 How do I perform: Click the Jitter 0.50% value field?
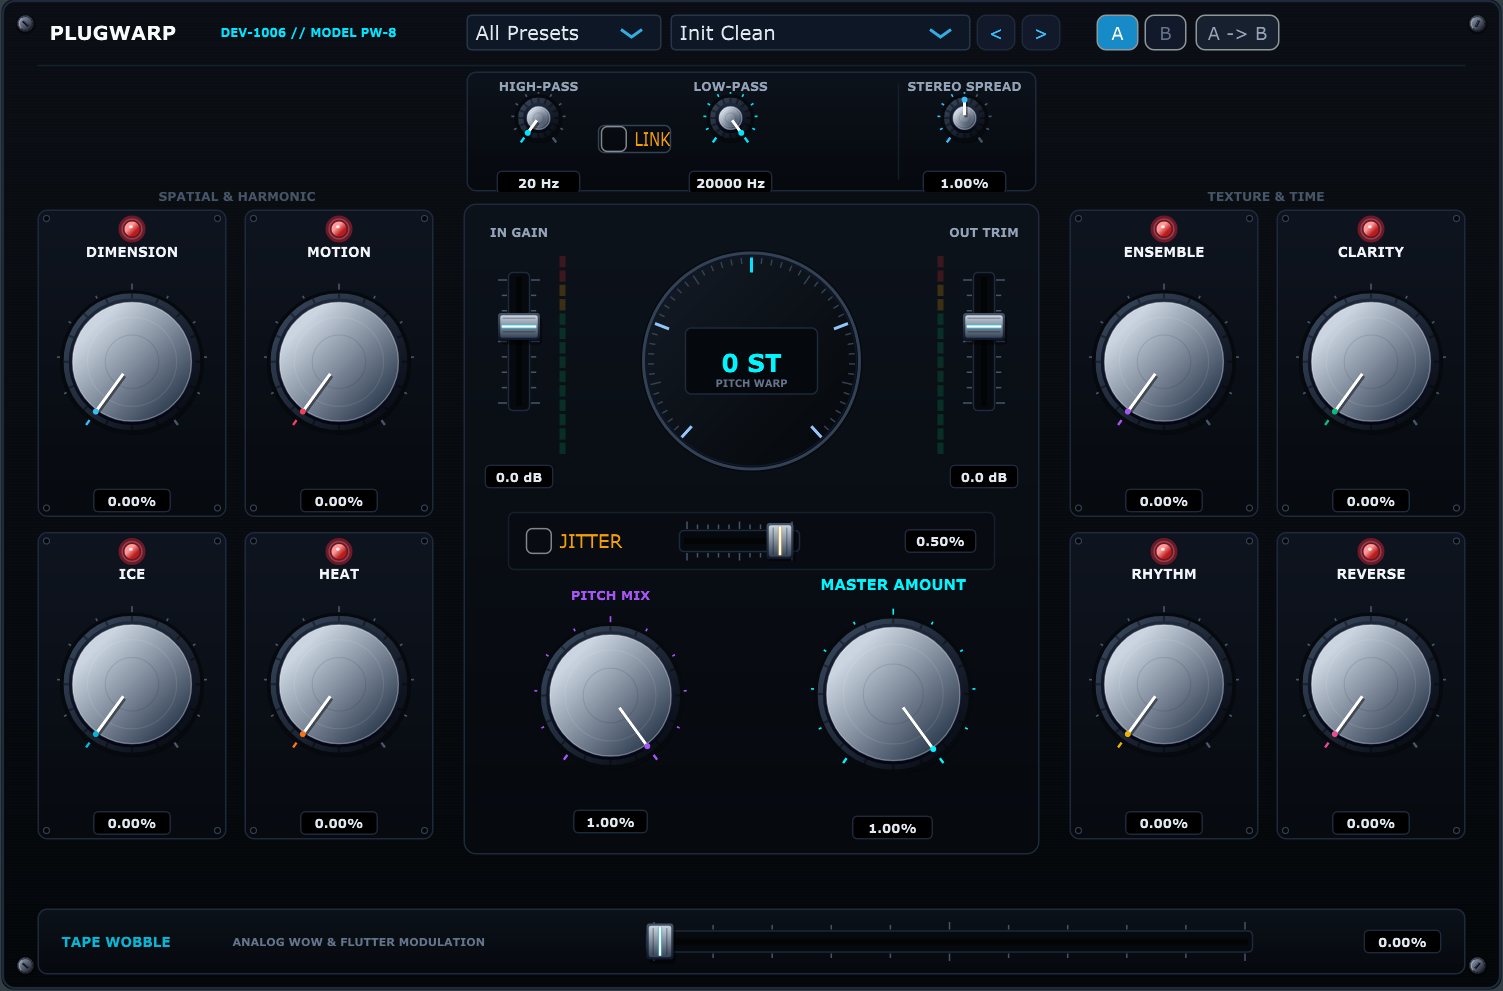click(x=940, y=541)
